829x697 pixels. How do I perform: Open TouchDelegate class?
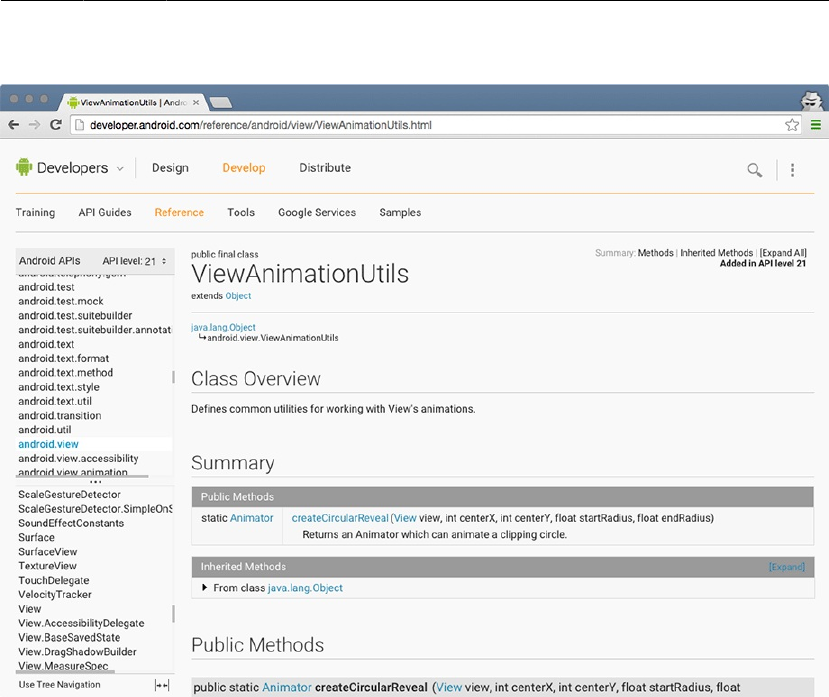click(53, 580)
